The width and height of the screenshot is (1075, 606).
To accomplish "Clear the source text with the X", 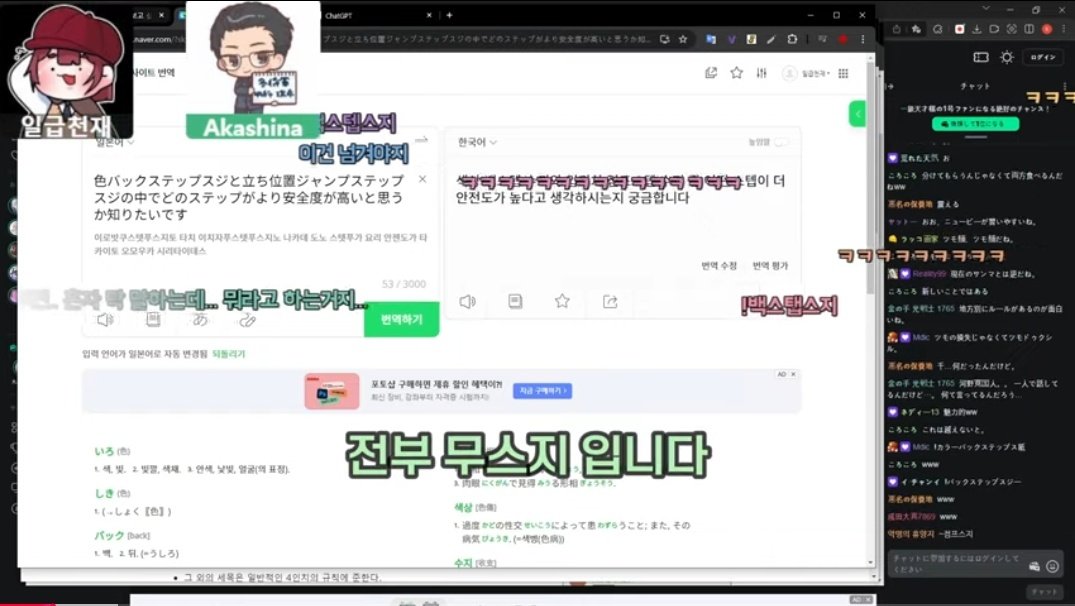I will 422,179.
